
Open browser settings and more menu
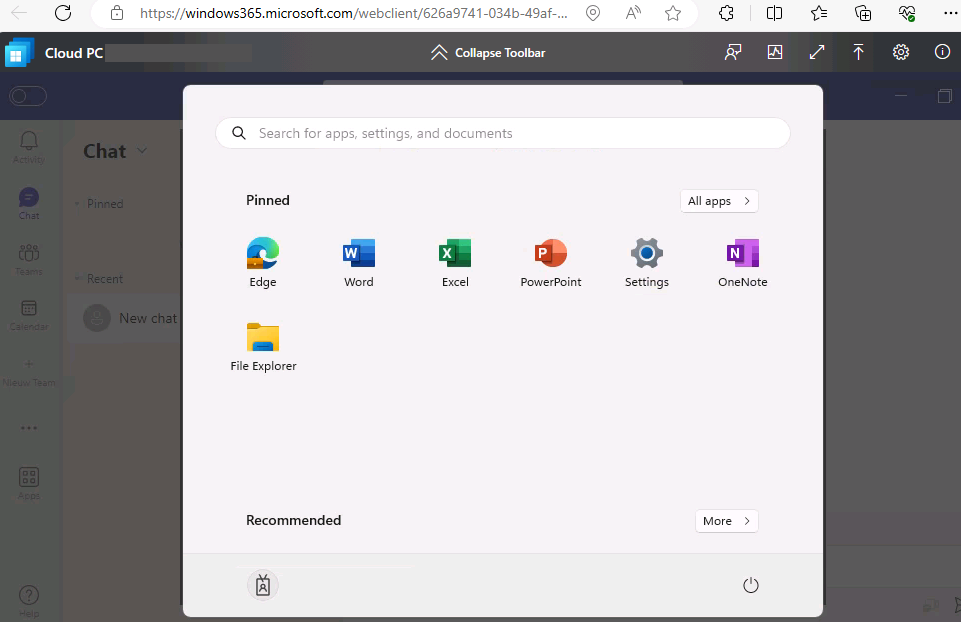tap(950, 13)
